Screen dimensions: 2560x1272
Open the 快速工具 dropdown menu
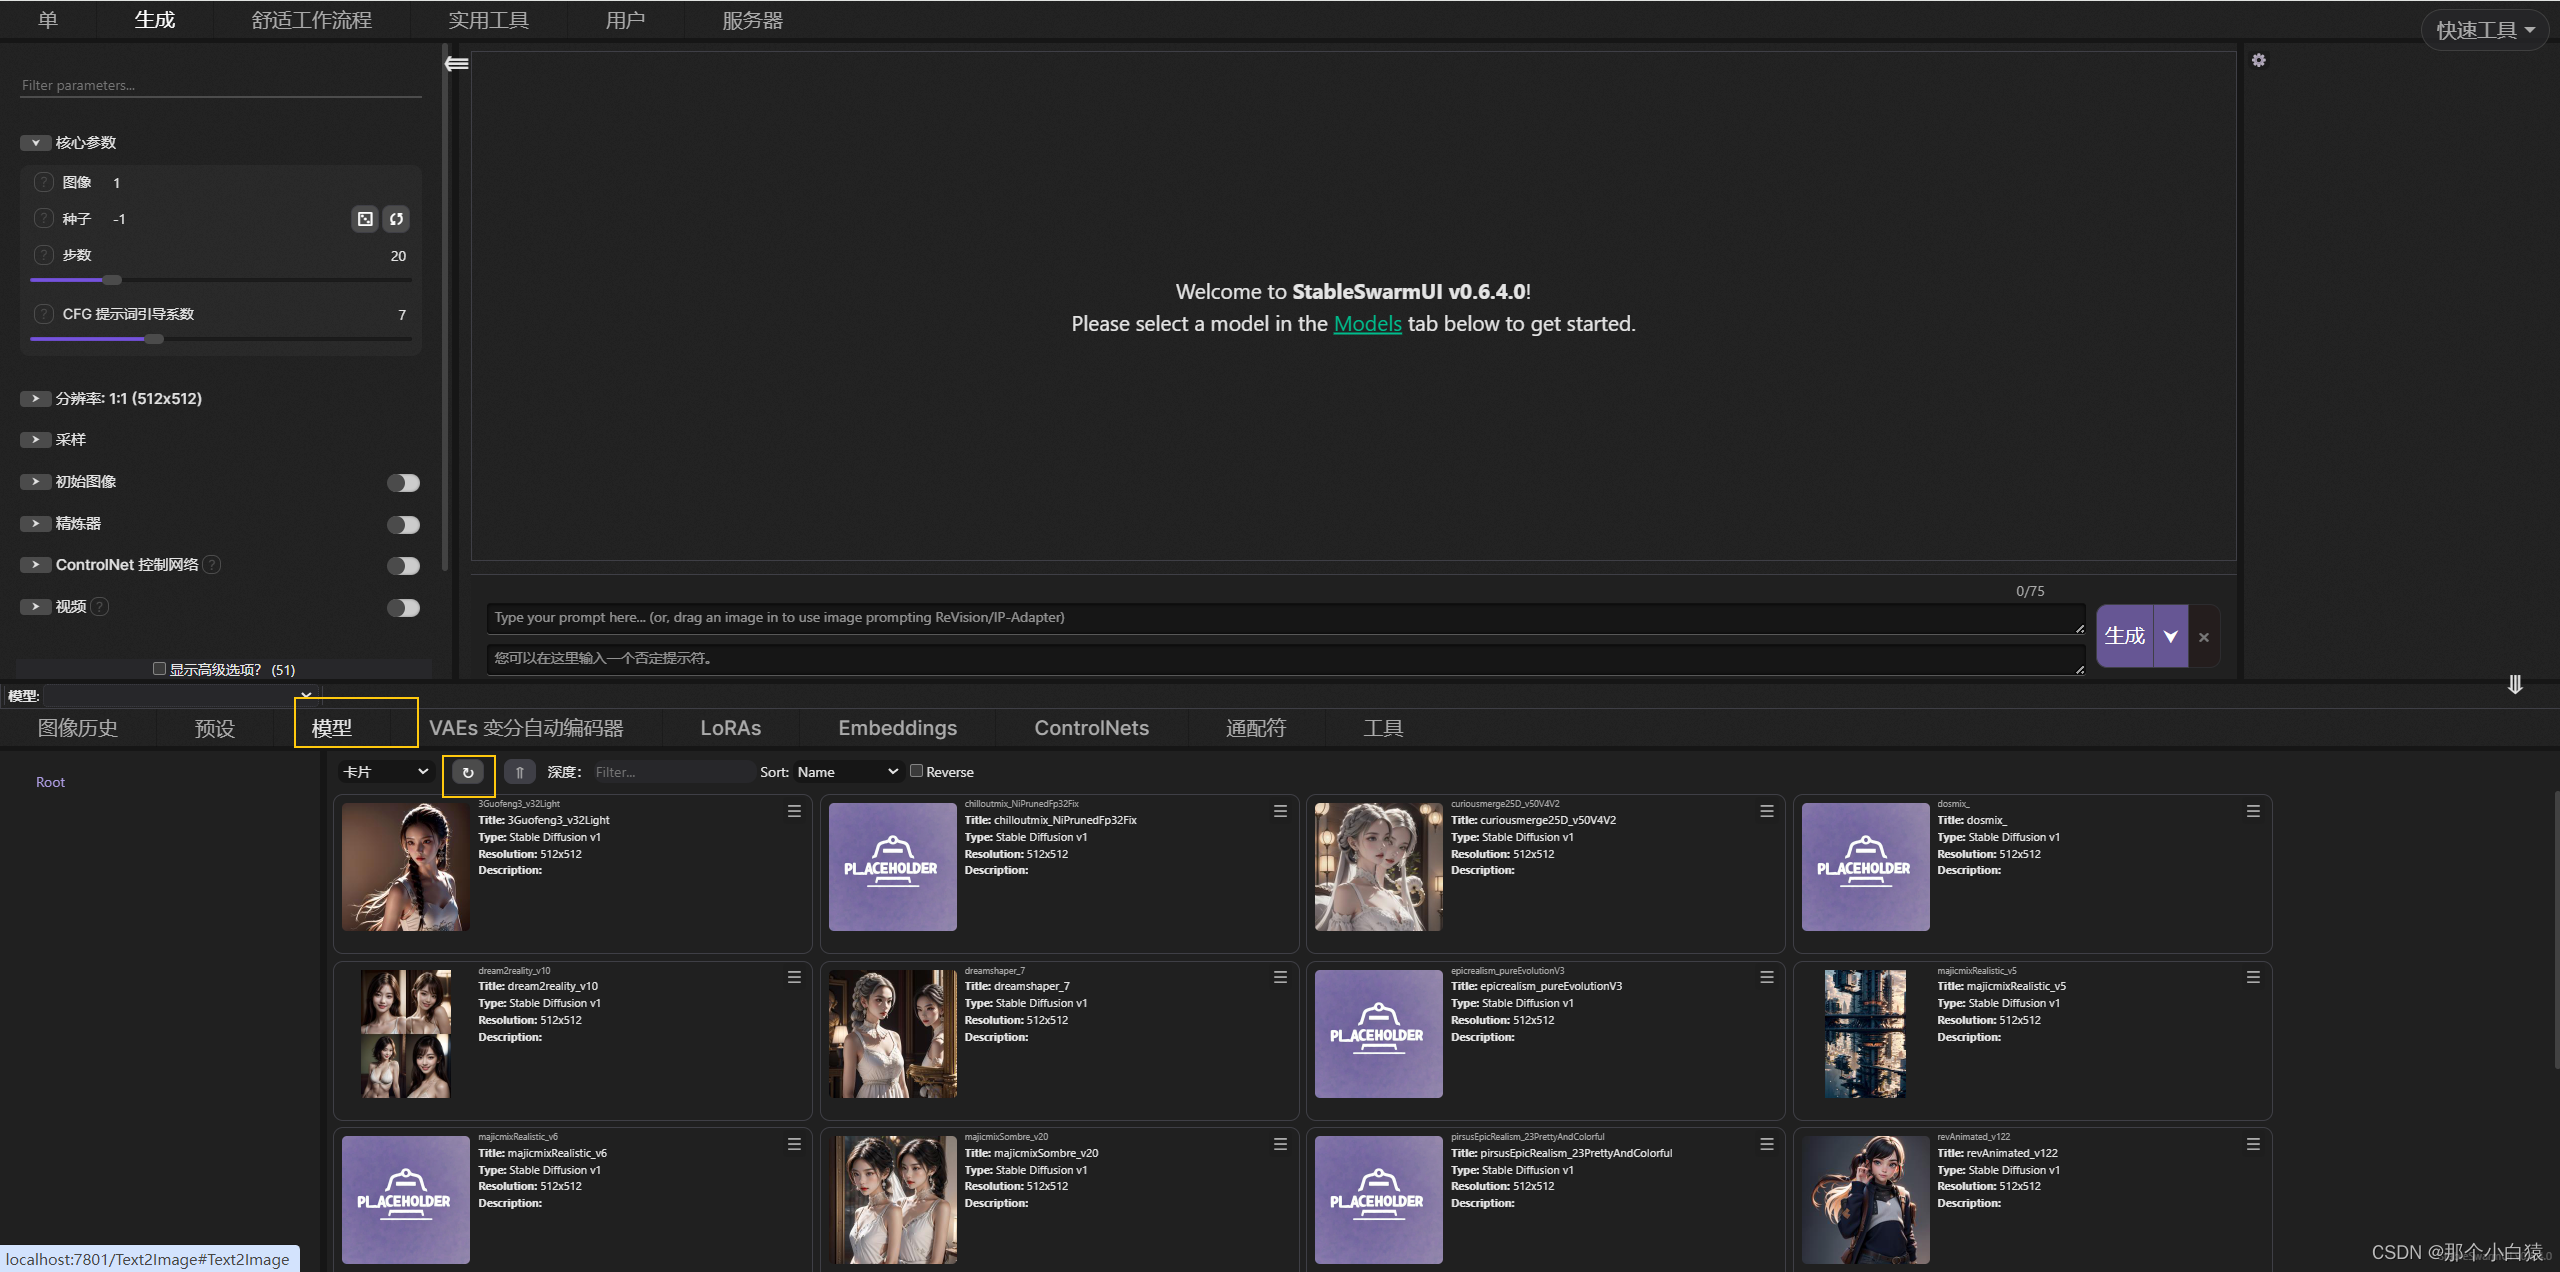pos(2484,30)
